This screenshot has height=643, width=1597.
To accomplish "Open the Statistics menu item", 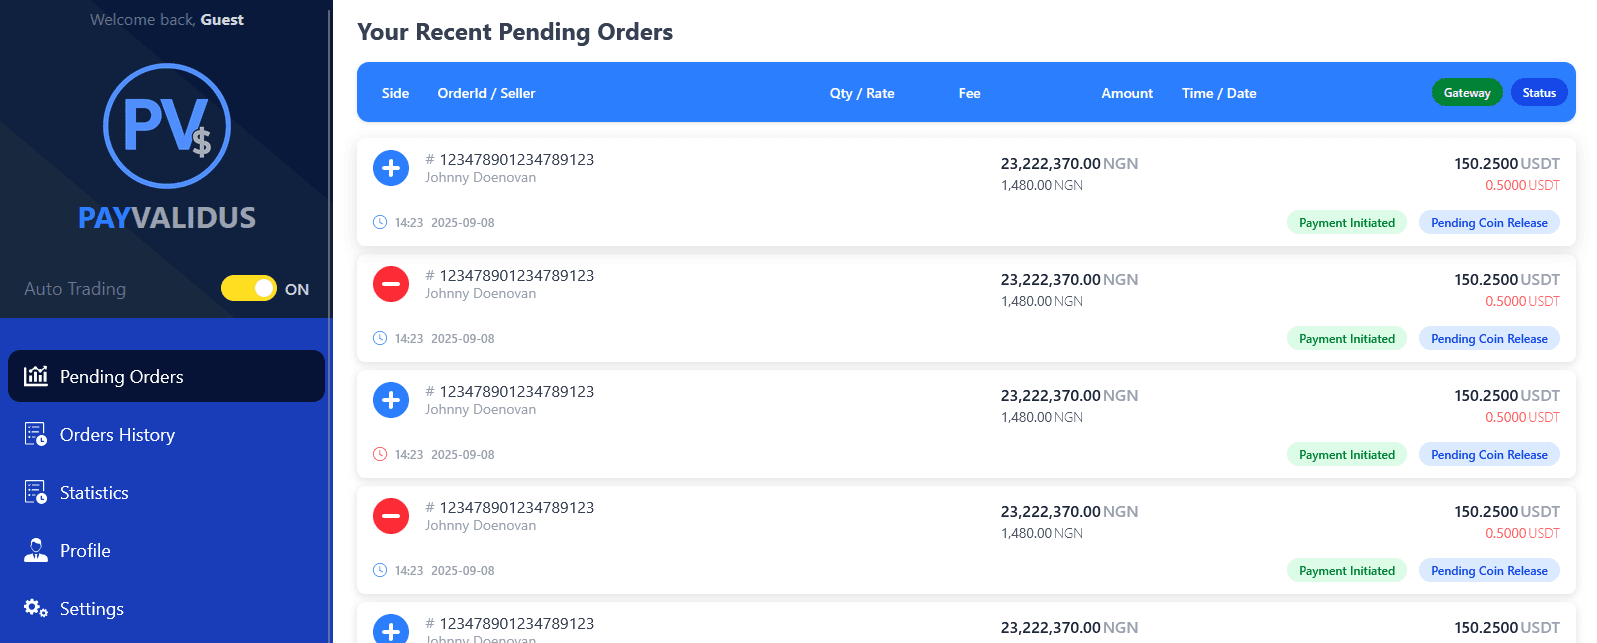I will pos(94,493).
